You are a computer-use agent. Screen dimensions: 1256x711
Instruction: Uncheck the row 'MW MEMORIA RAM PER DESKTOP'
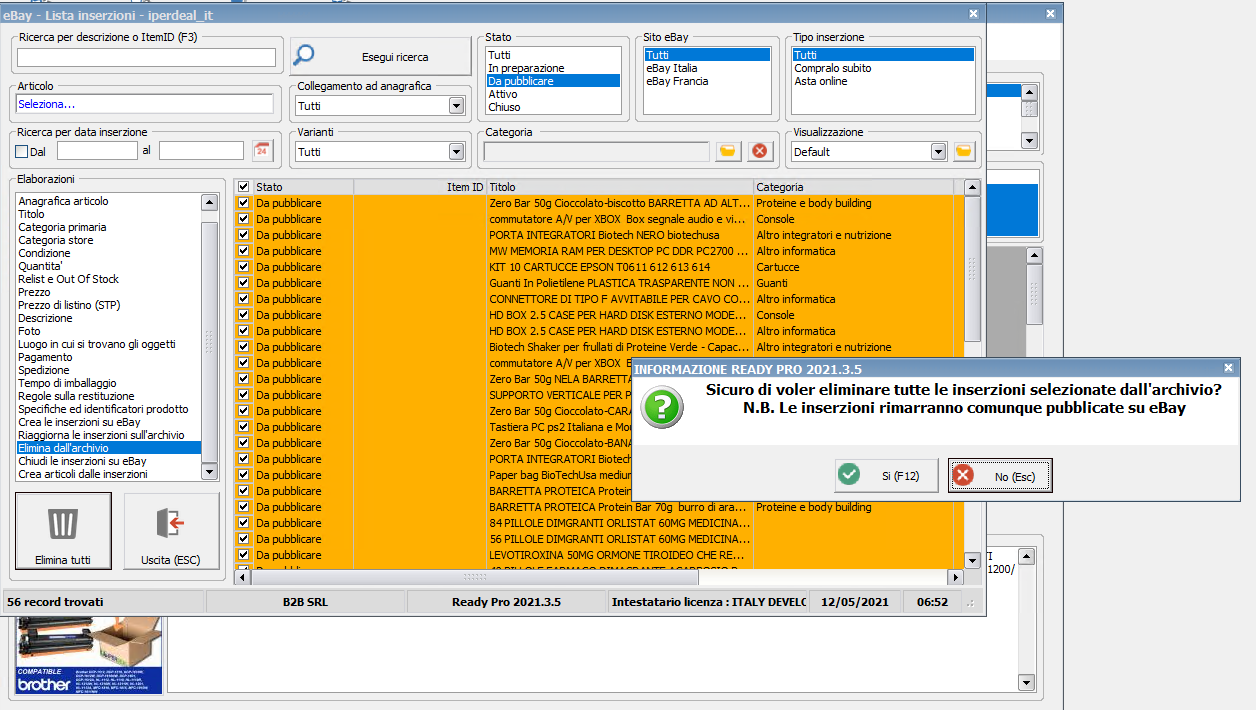(x=243, y=251)
